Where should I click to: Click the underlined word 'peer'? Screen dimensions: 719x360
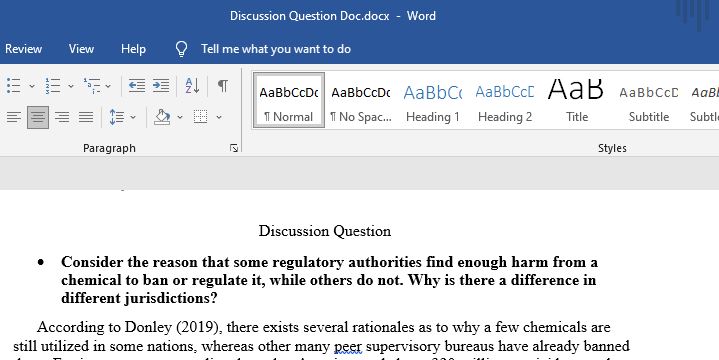tap(348, 346)
